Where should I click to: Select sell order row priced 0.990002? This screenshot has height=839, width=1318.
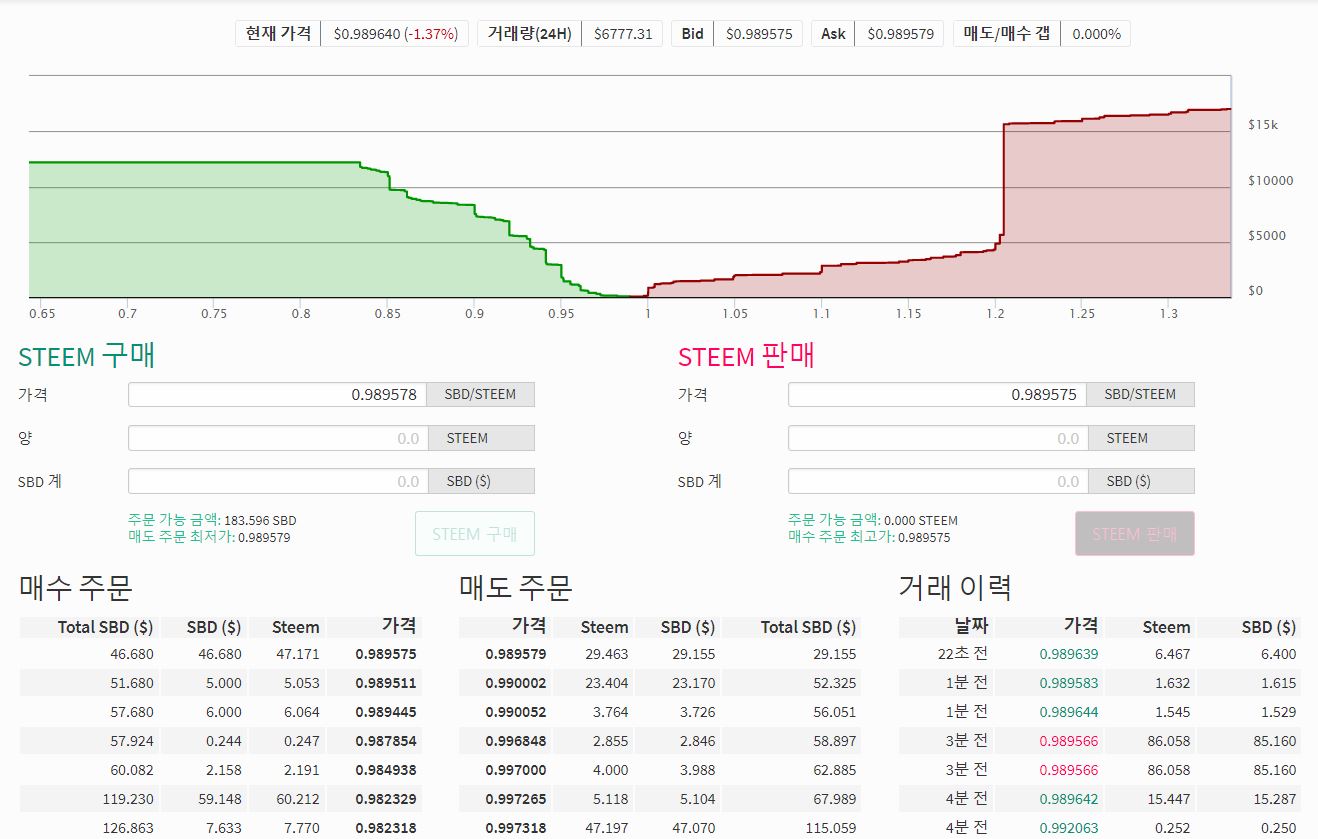tap(660, 683)
